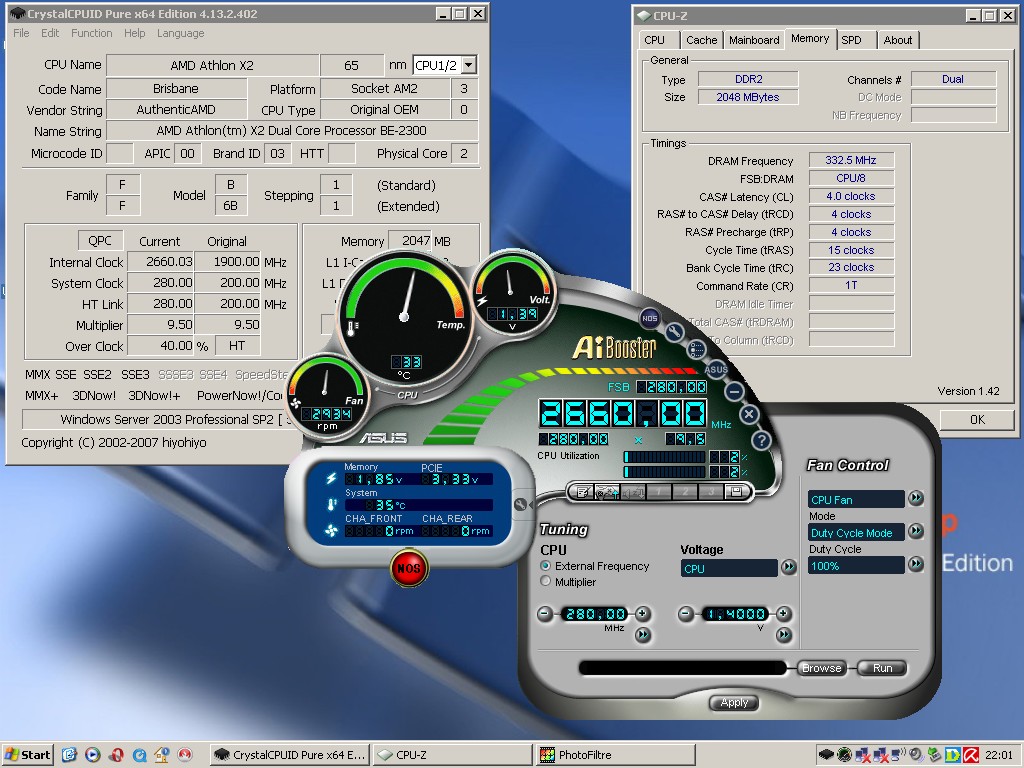This screenshot has height=768, width=1024.
Task: Select External Frequency radio button
Action: (x=545, y=566)
